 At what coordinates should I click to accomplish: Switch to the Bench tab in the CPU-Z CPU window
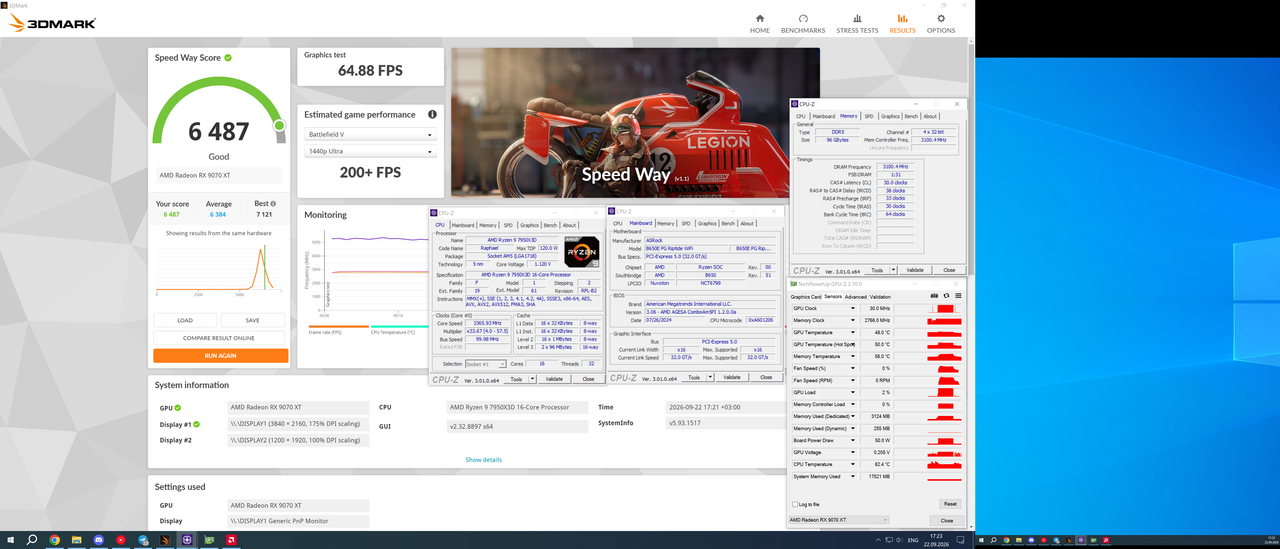550,225
